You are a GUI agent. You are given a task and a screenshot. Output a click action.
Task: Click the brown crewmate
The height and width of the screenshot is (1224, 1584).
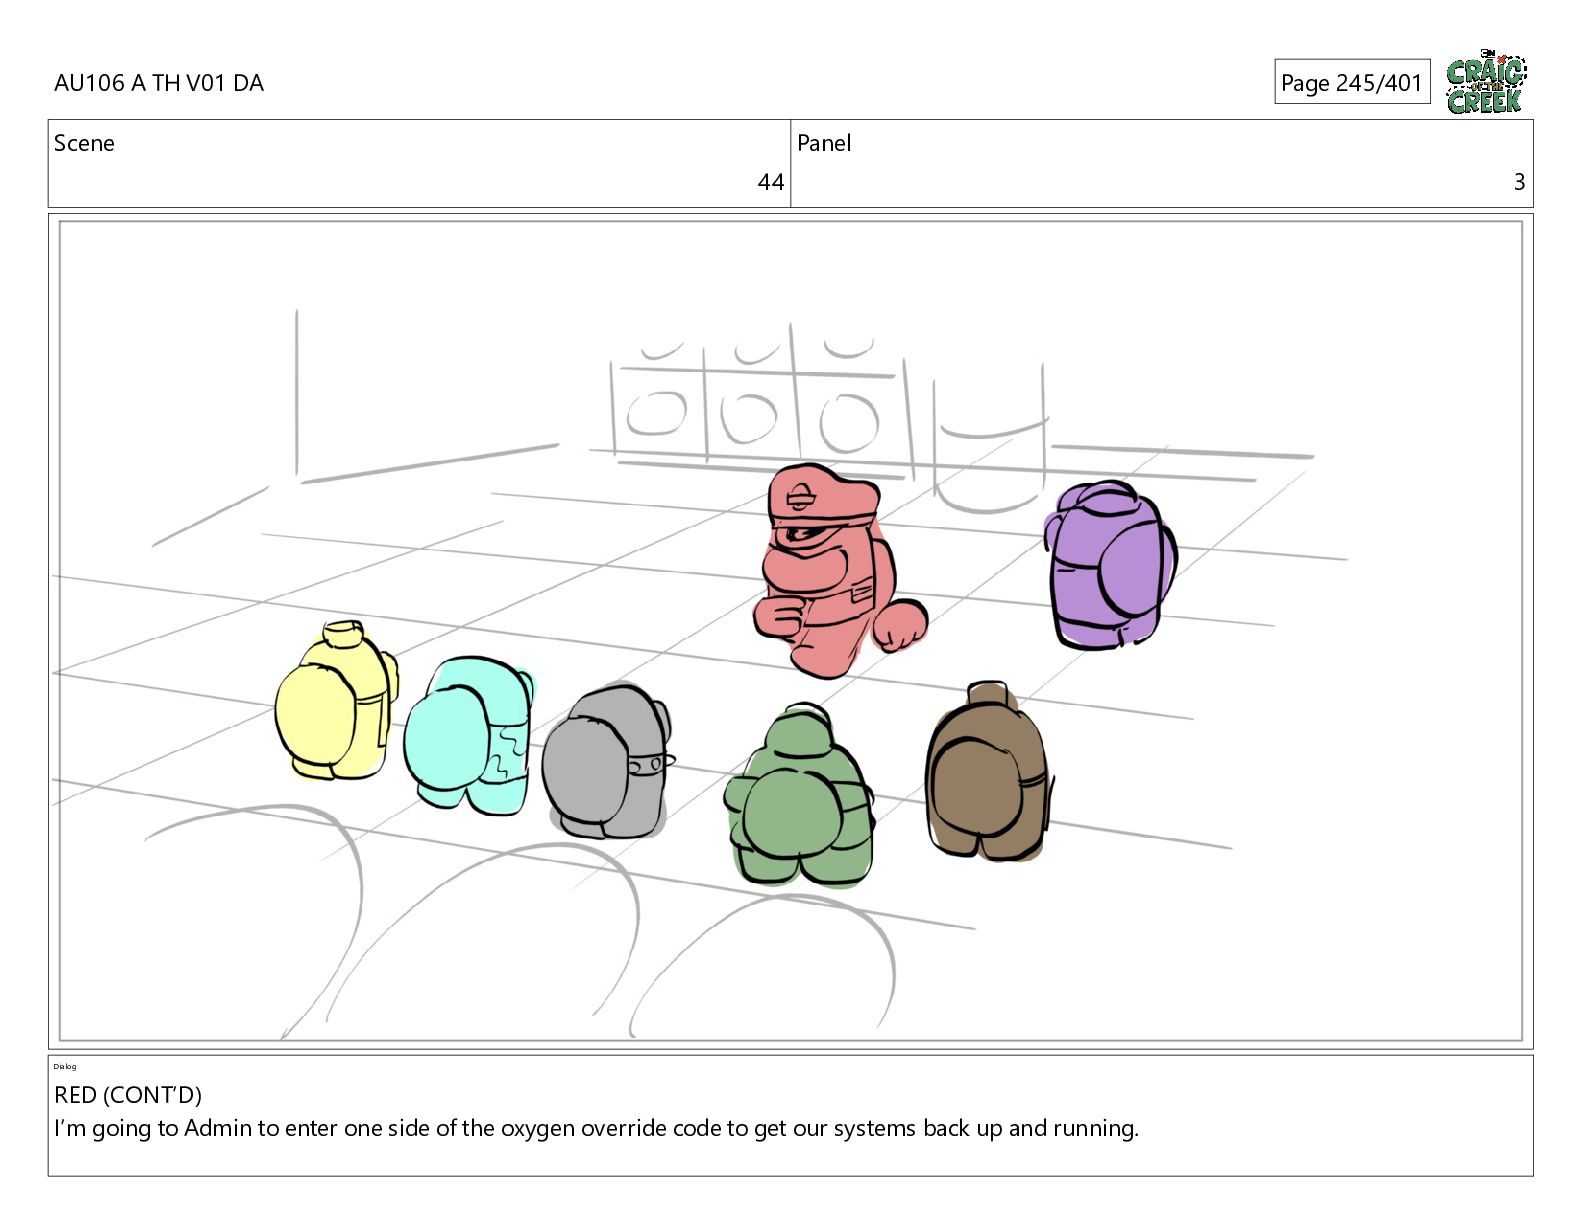point(988,772)
